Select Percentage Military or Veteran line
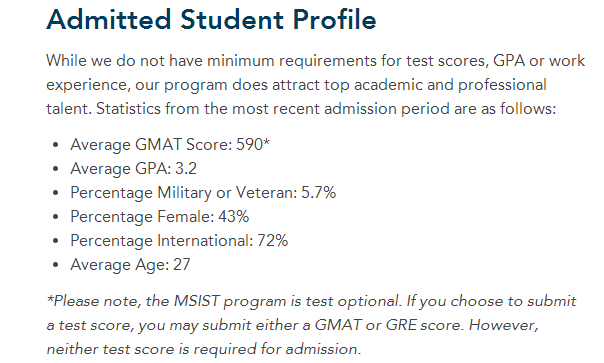Screen dimensions: 604x363 coord(203,193)
